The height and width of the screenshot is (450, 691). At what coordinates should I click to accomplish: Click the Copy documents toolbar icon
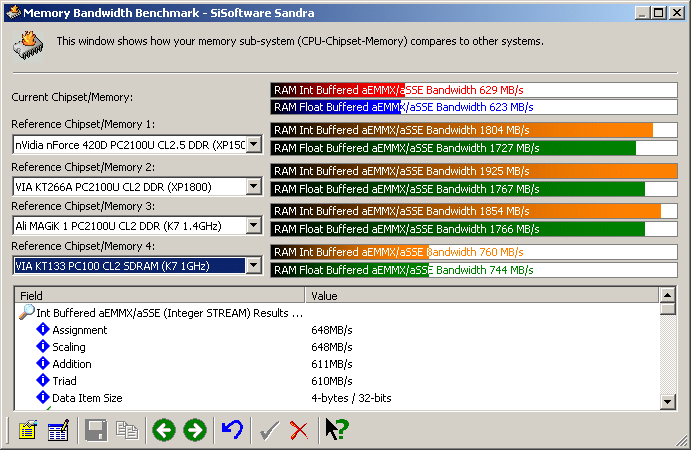[127, 430]
